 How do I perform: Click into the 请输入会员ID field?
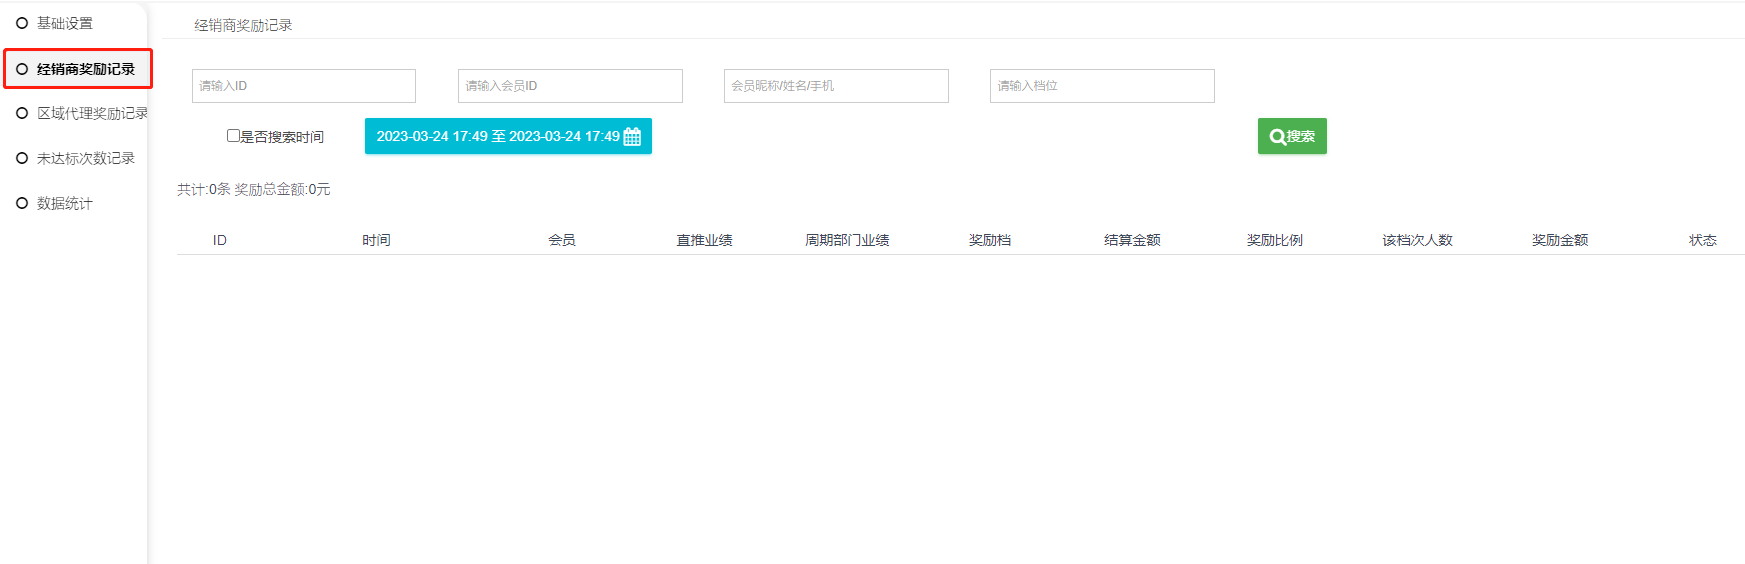(x=569, y=86)
